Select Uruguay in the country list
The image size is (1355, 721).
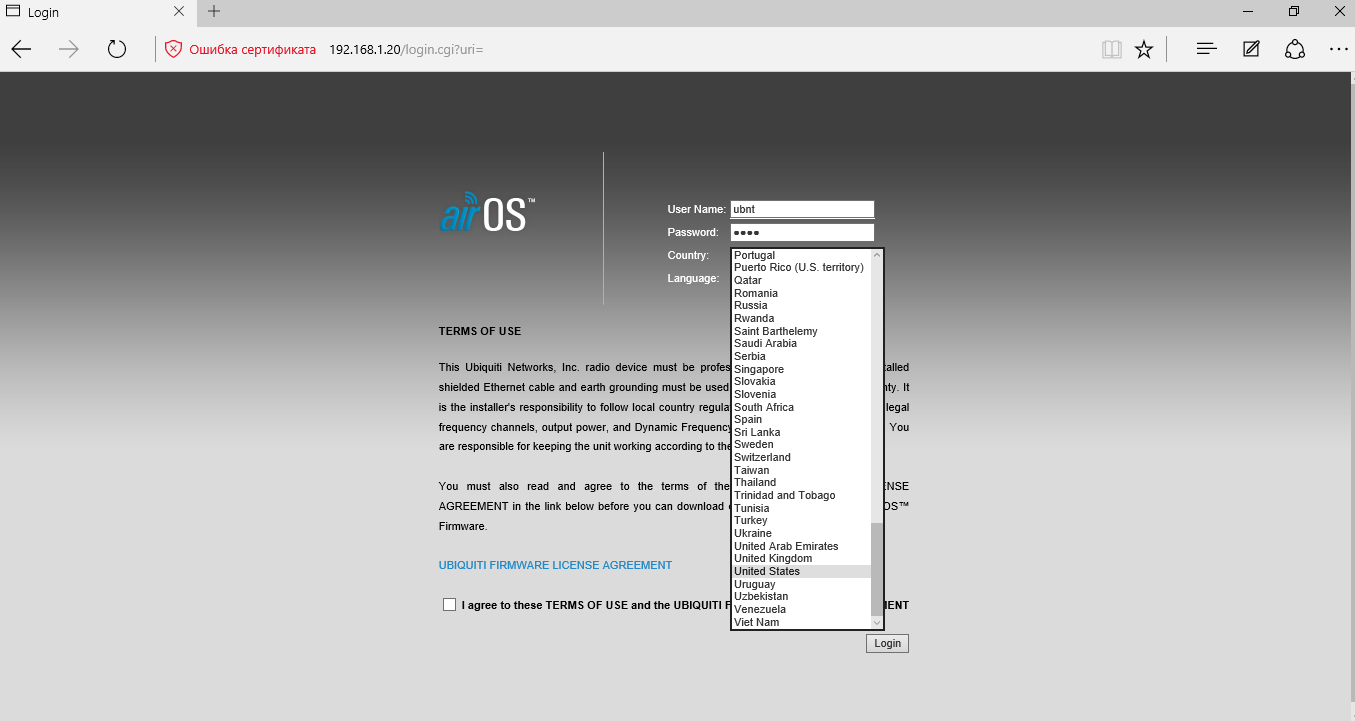coord(801,584)
